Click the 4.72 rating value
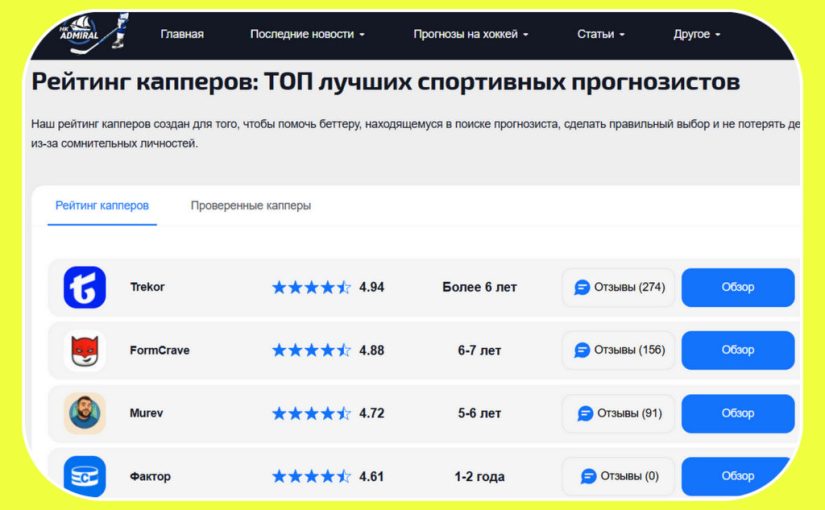Image resolution: width=825 pixels, height=510 pixels. (371, 414)
